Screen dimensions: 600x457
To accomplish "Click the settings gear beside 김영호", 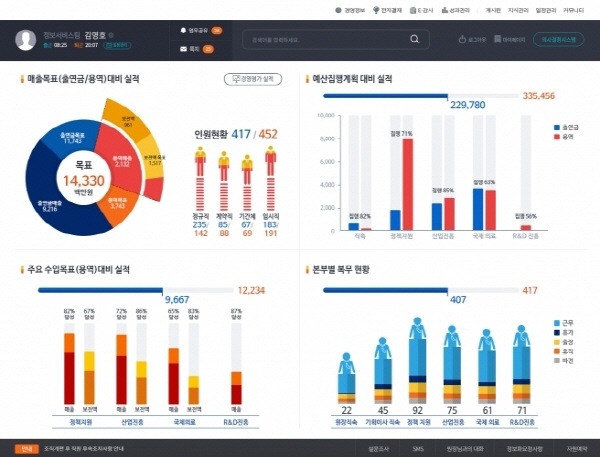I will [x=111, y=36].
